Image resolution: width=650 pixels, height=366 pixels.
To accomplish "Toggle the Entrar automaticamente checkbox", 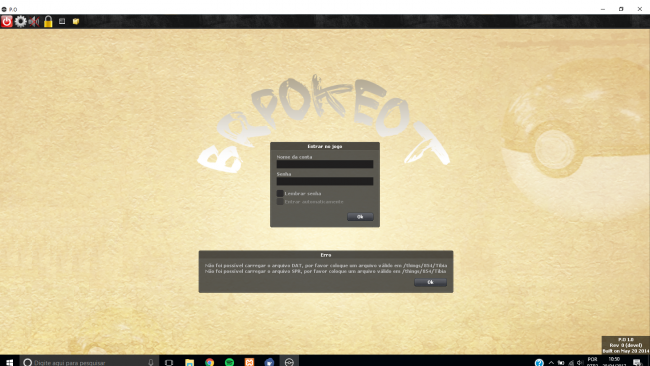I will pyautogui.click(x=280, y=202).
